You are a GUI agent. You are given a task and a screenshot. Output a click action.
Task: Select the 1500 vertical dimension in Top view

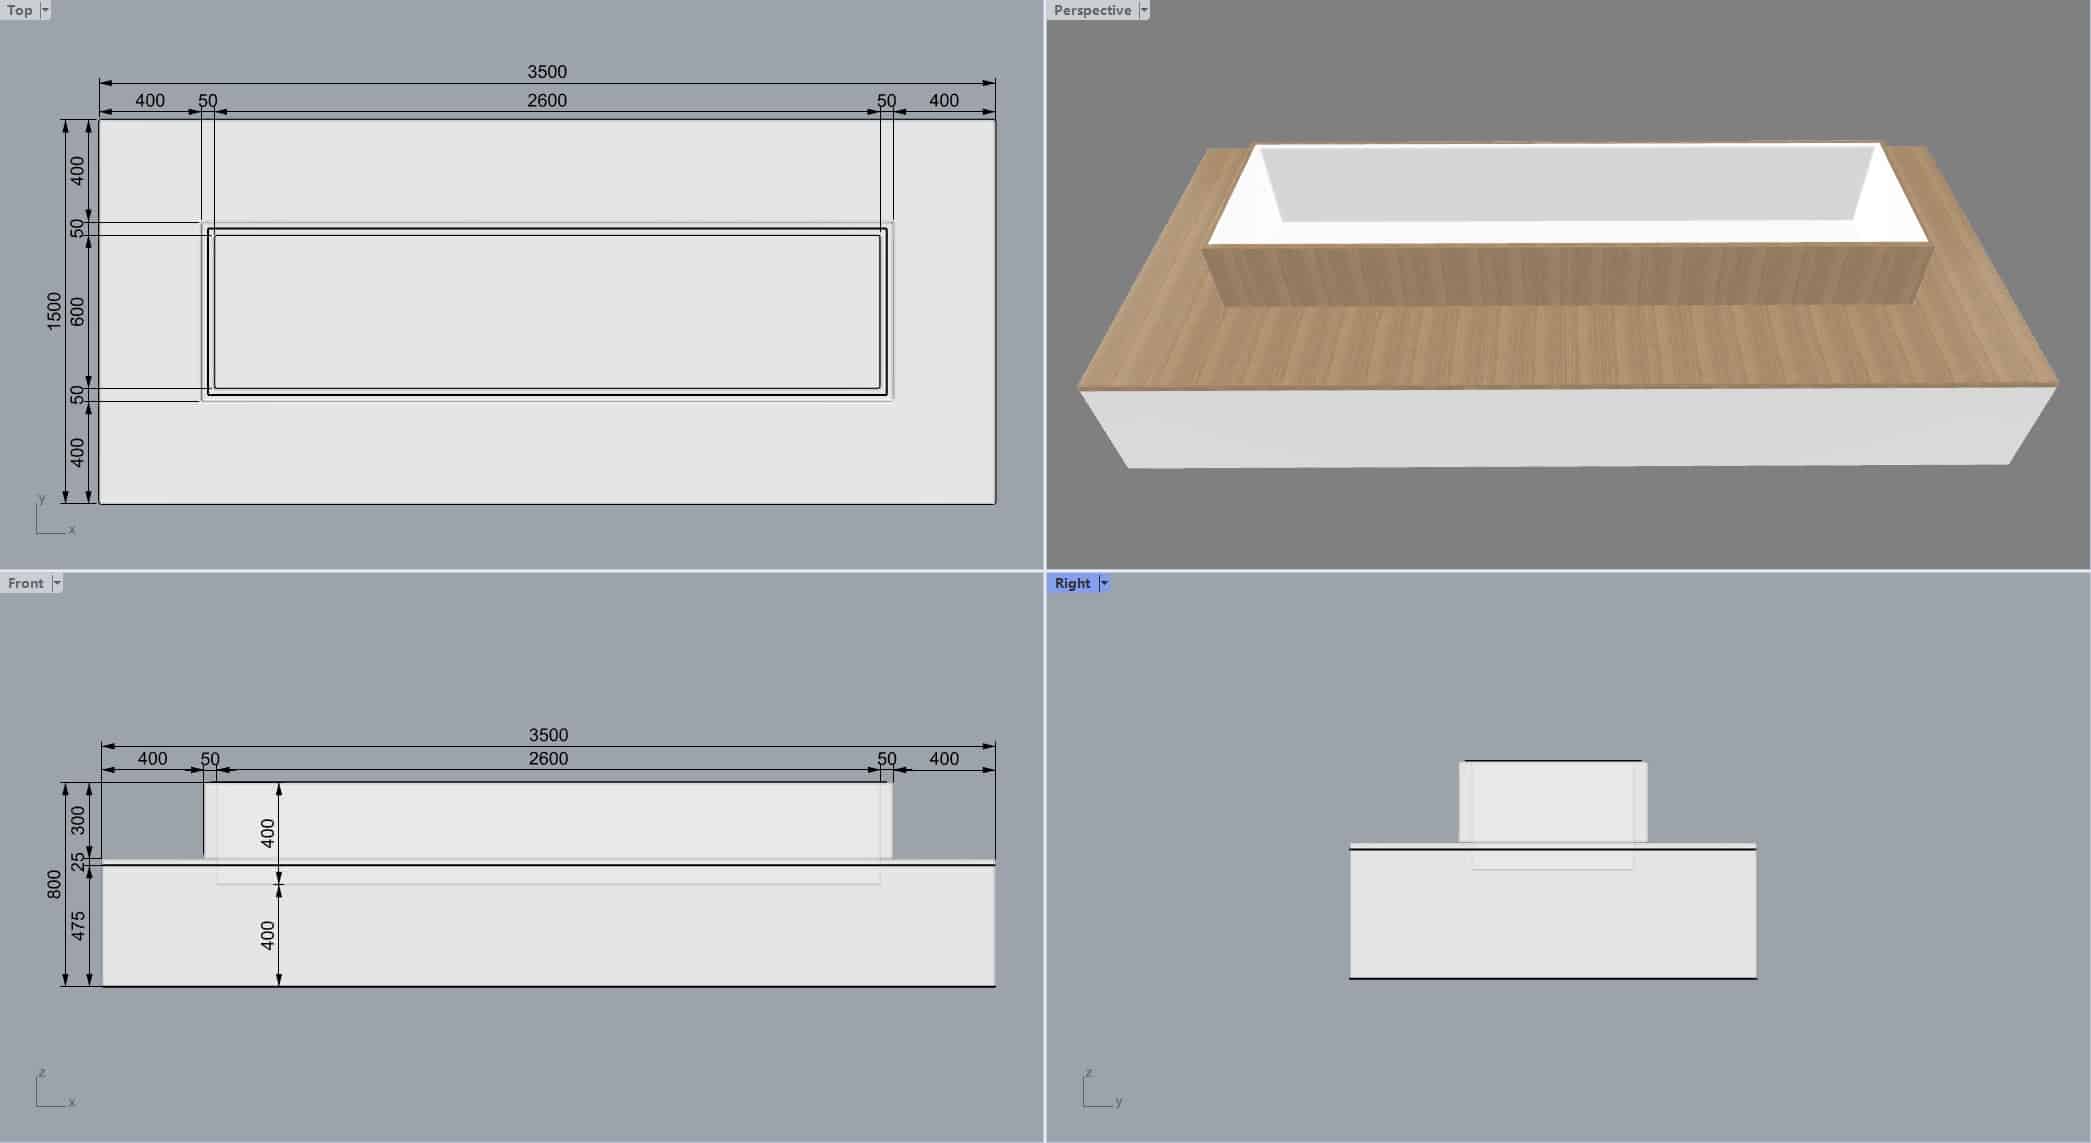click(x=54, y=311)
